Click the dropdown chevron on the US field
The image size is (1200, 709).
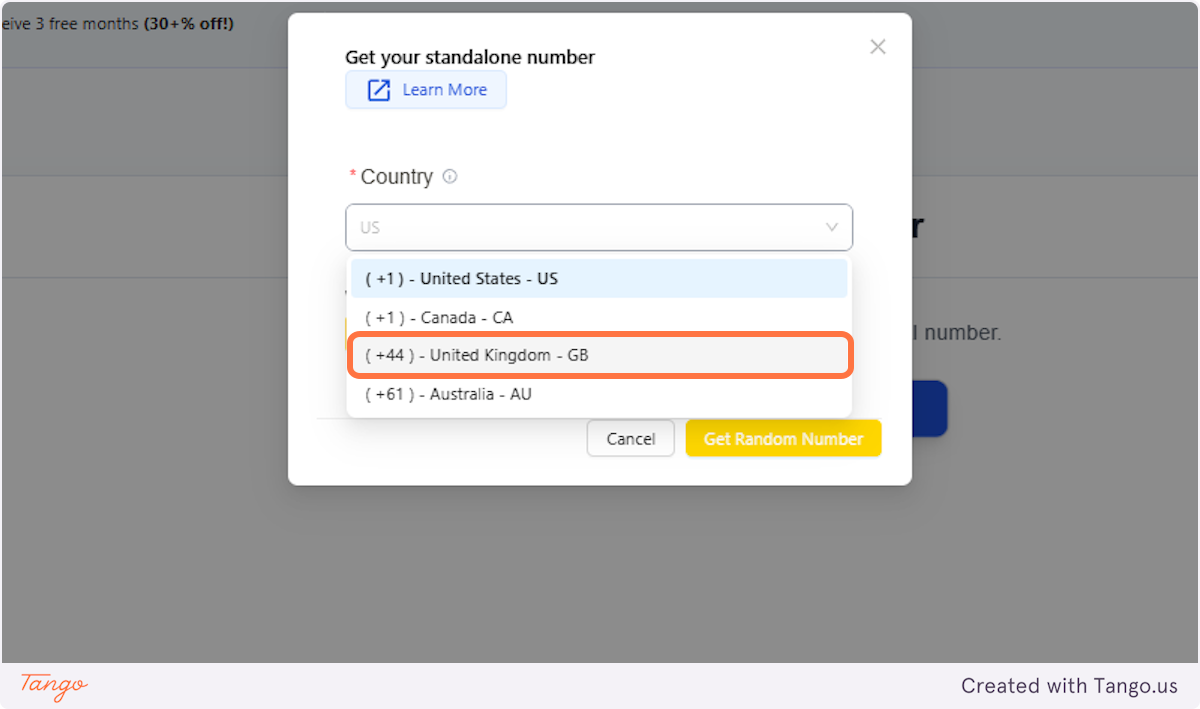coord(831,227)
